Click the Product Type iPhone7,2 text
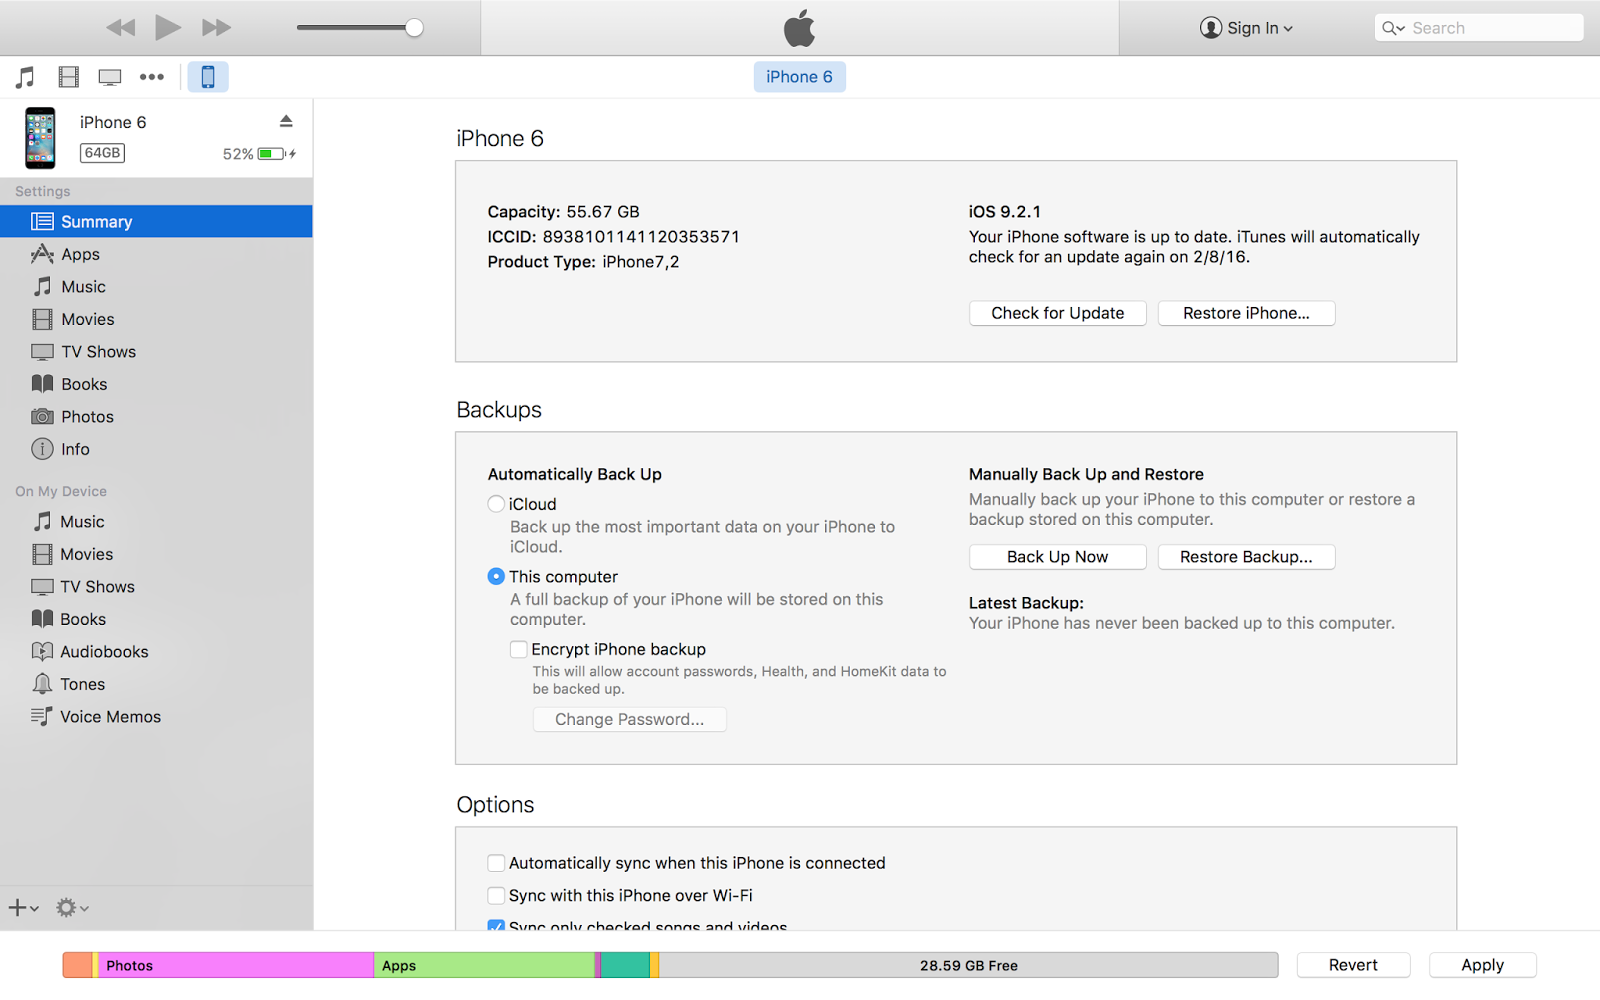The height and width of the screenshot is (1000, 1600). click(x=583, y=262)
